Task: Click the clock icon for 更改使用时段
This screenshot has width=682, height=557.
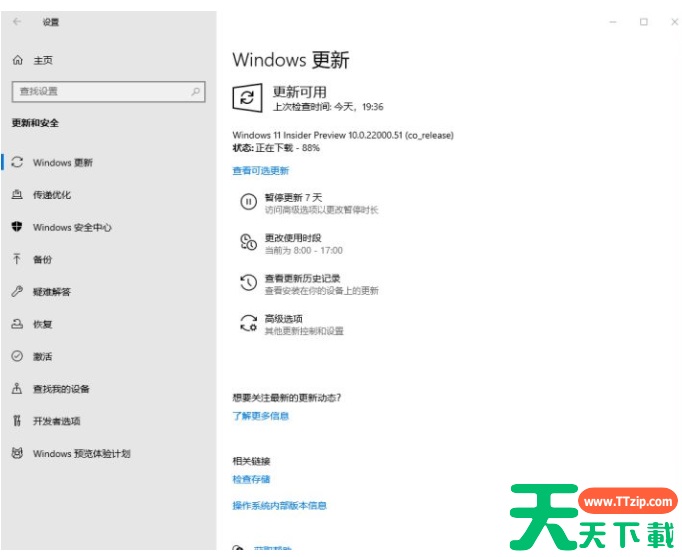Action: coord(248,242)
